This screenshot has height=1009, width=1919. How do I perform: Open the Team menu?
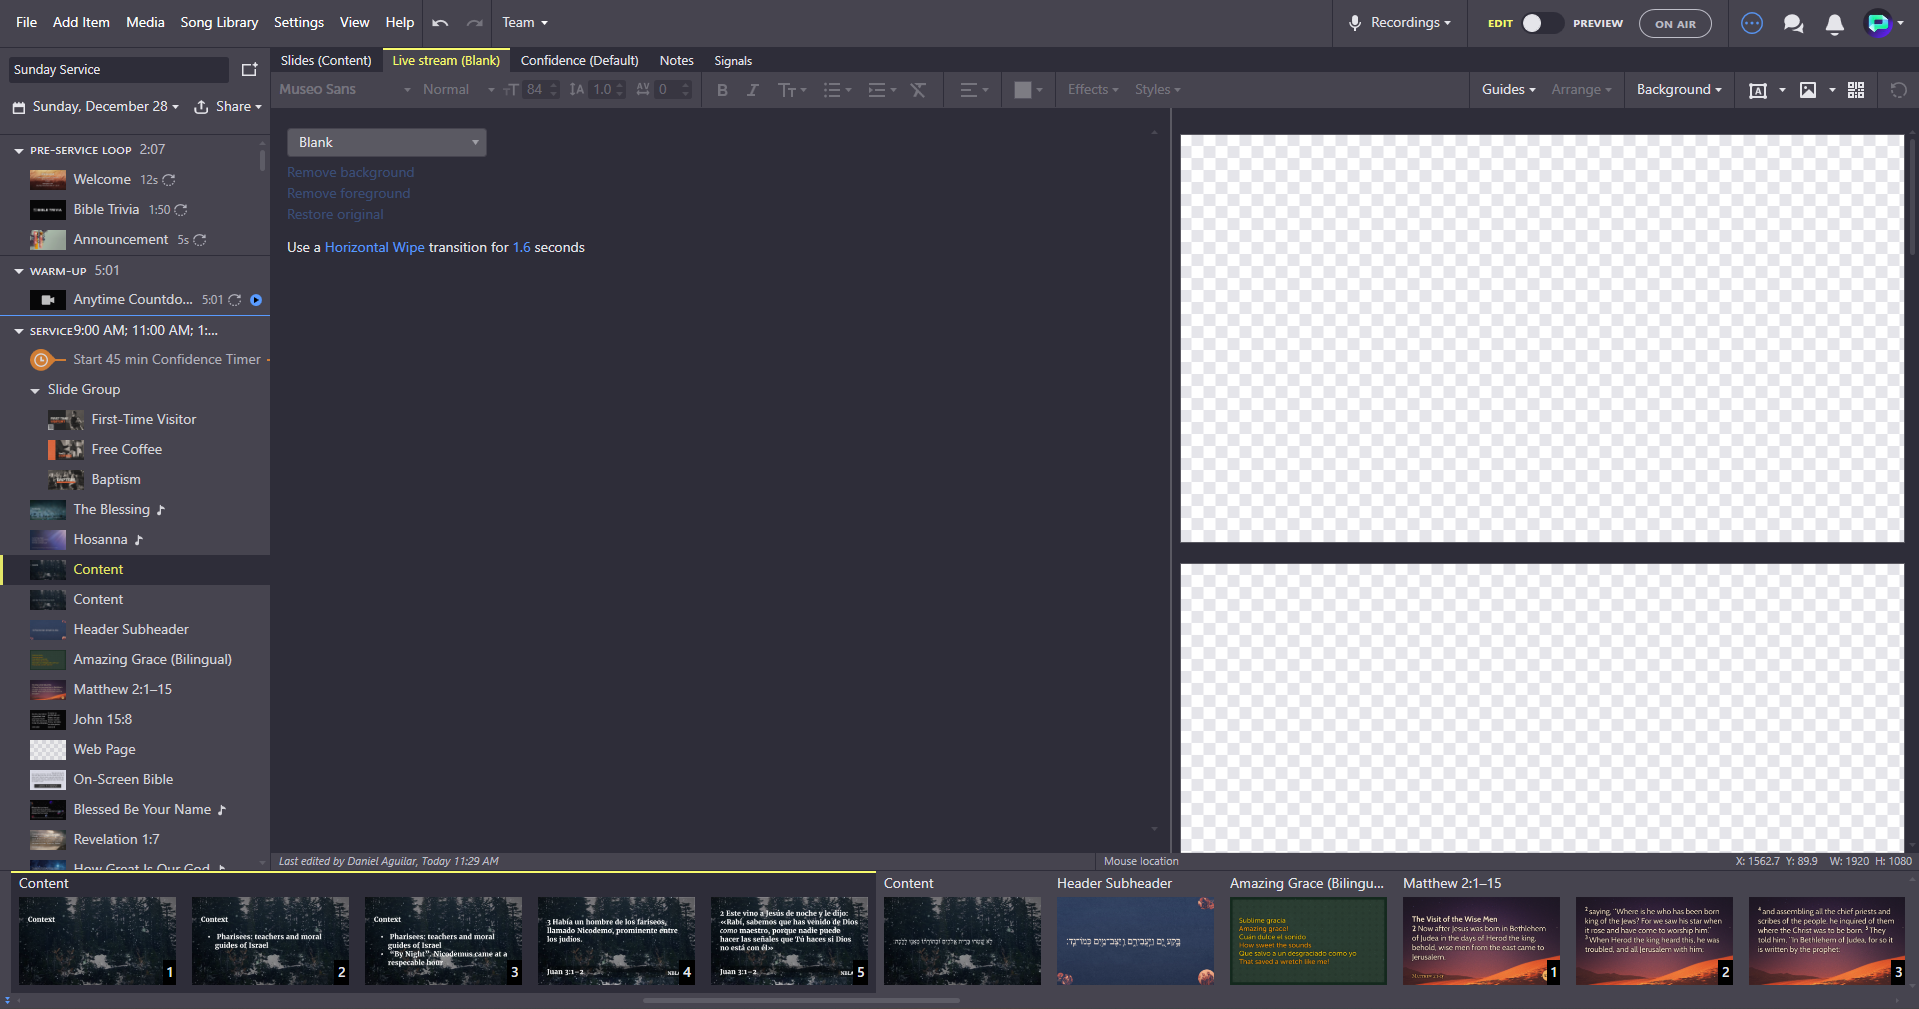pyautogui.click(x=525, y=23)
